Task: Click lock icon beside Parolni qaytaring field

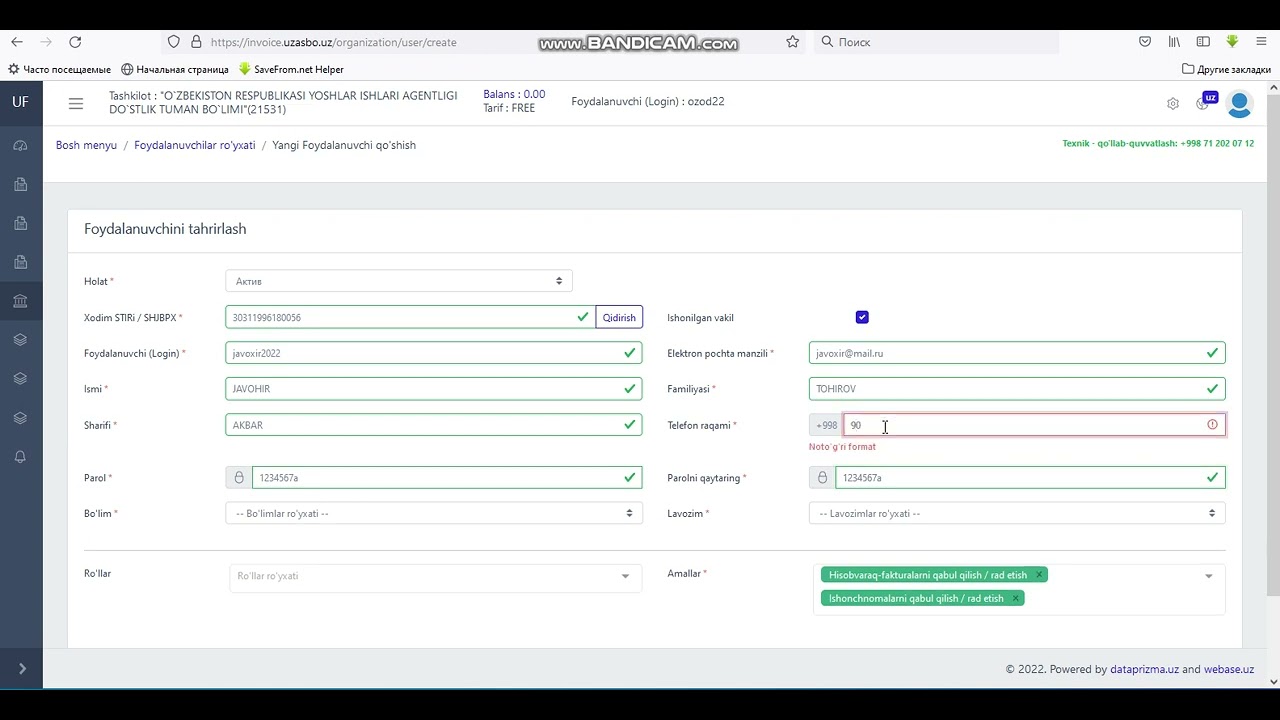Action: click(x=822, y=478)
